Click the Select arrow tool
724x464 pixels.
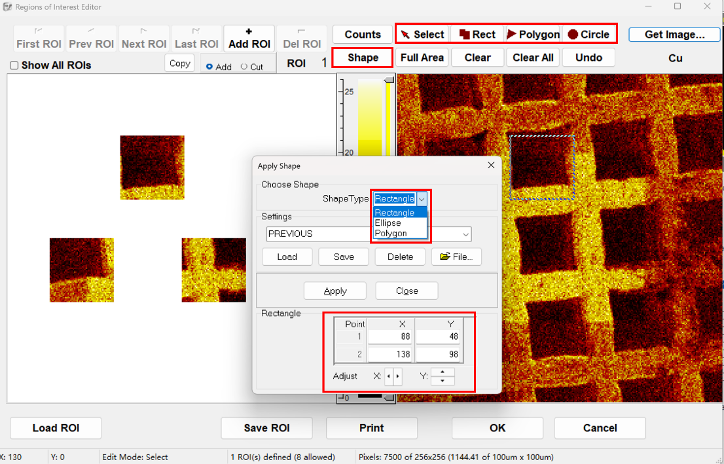coord(422,34)
